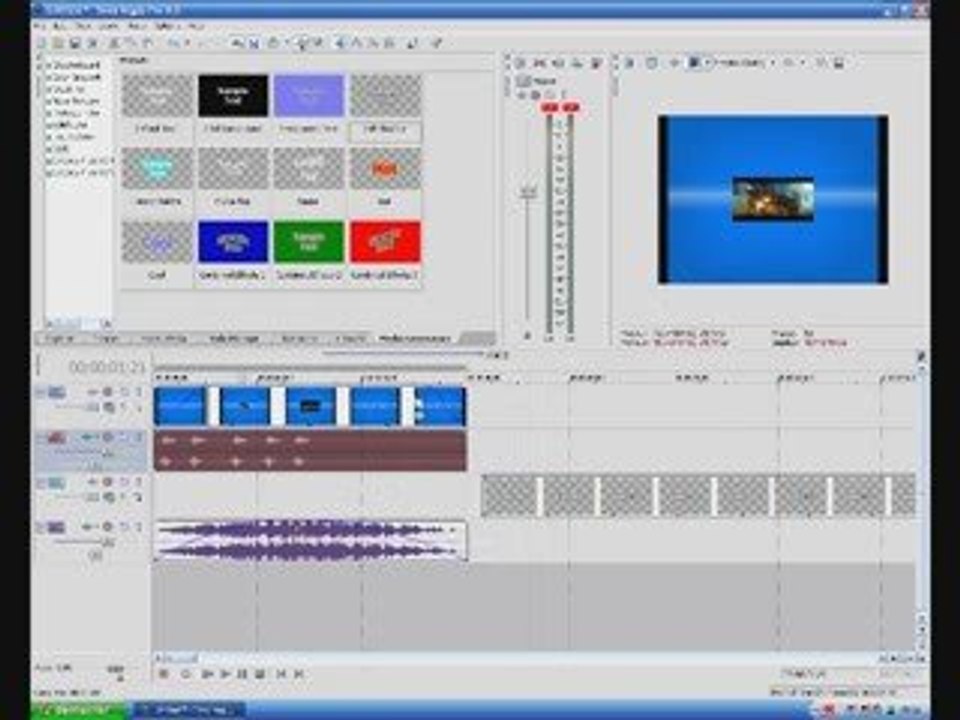
Task: Click the New project toolbar icon
Action: pos(41,43)
